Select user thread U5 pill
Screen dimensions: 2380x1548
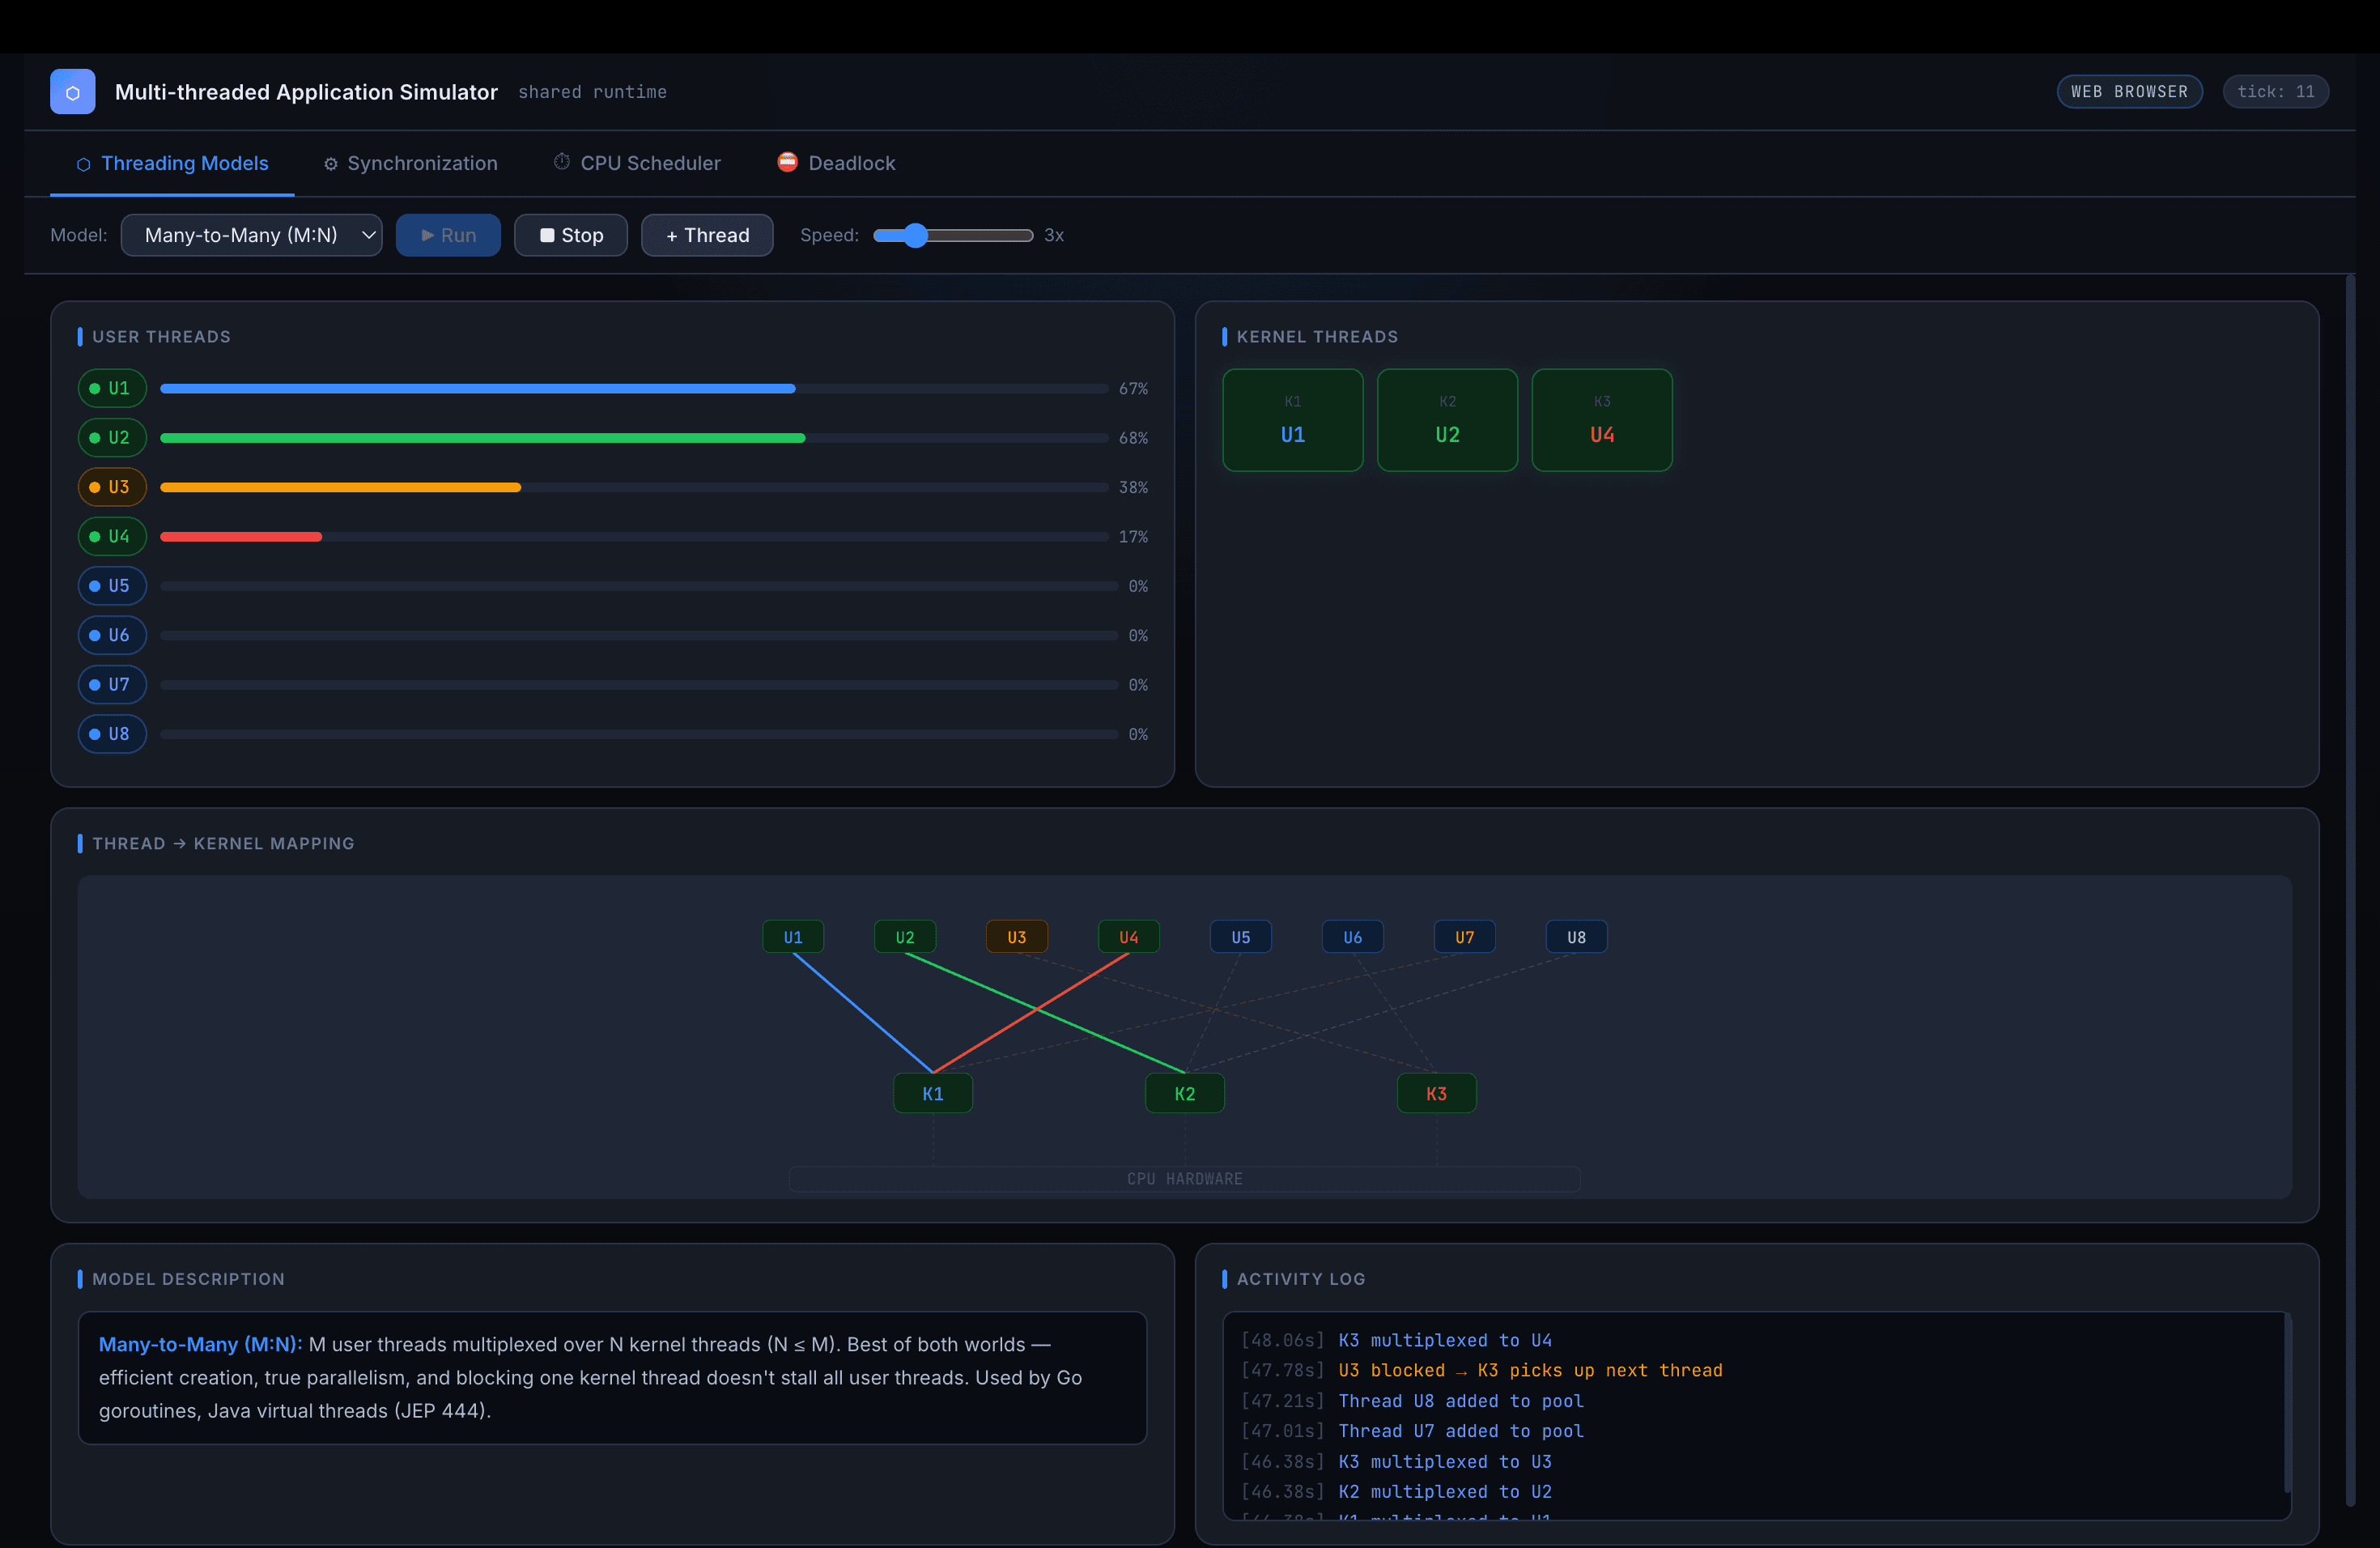[x=112, y=586]
